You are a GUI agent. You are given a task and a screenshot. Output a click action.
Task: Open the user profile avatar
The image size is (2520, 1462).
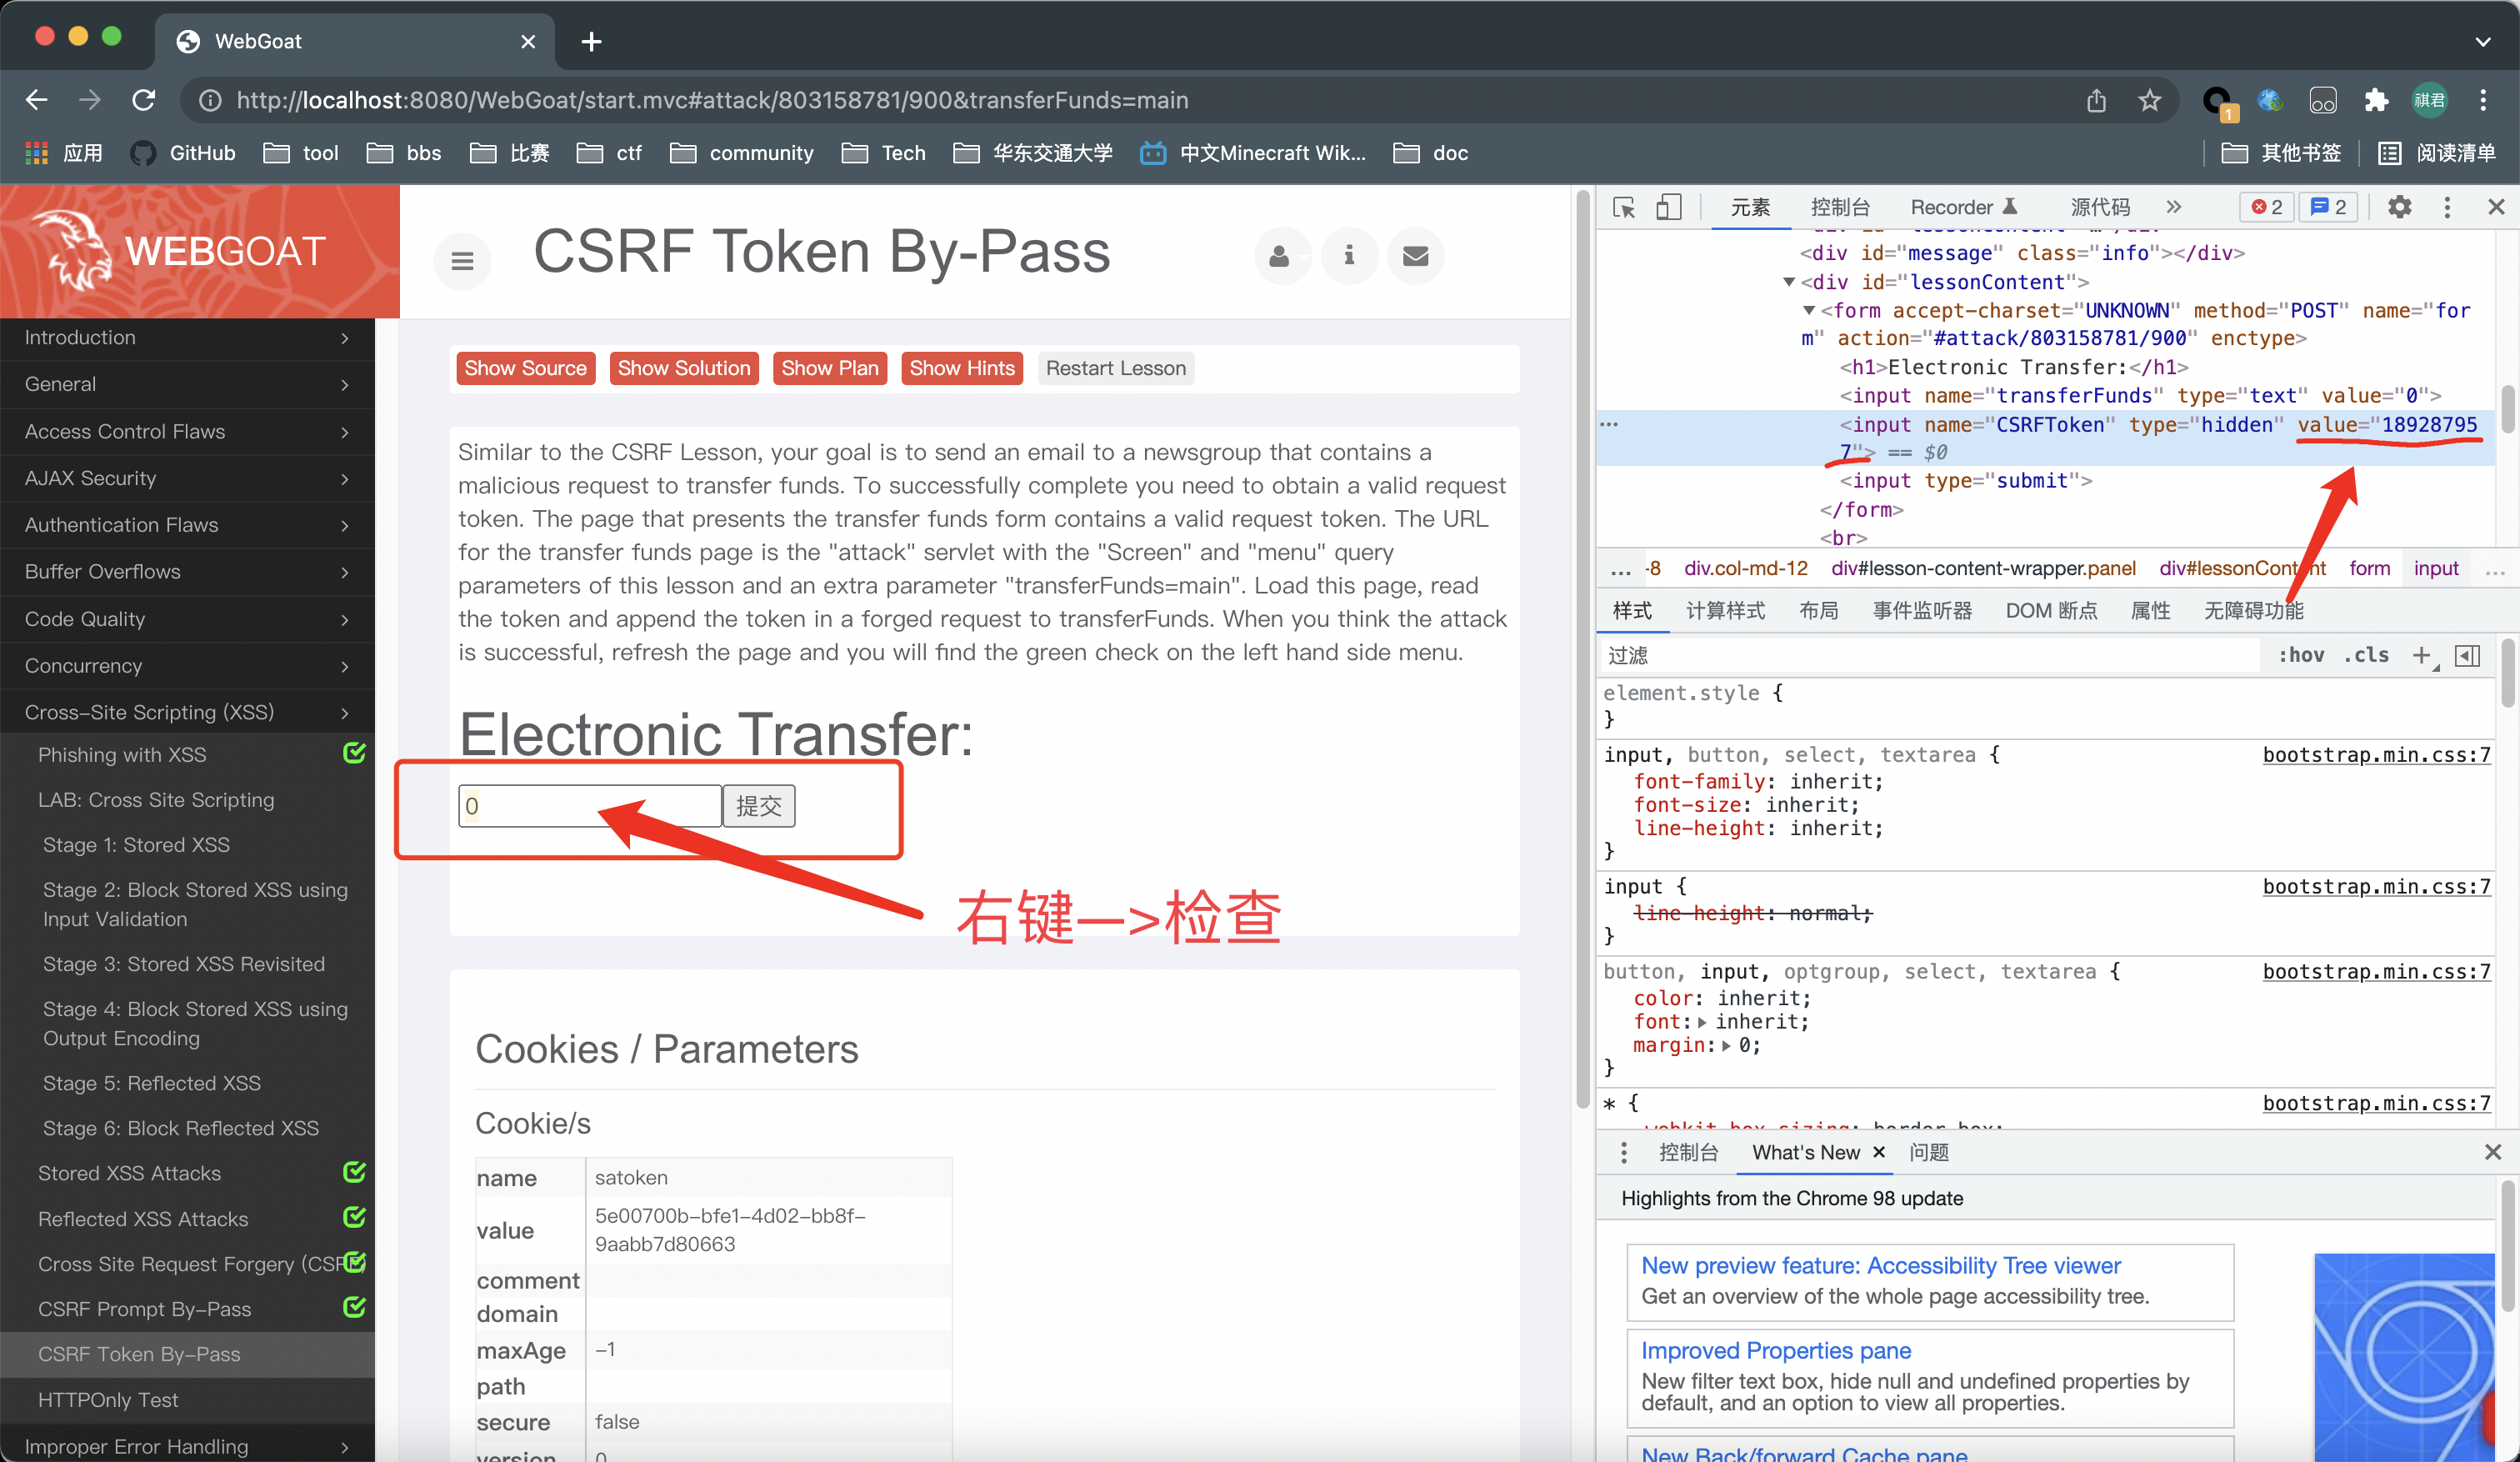point(2430,100)
